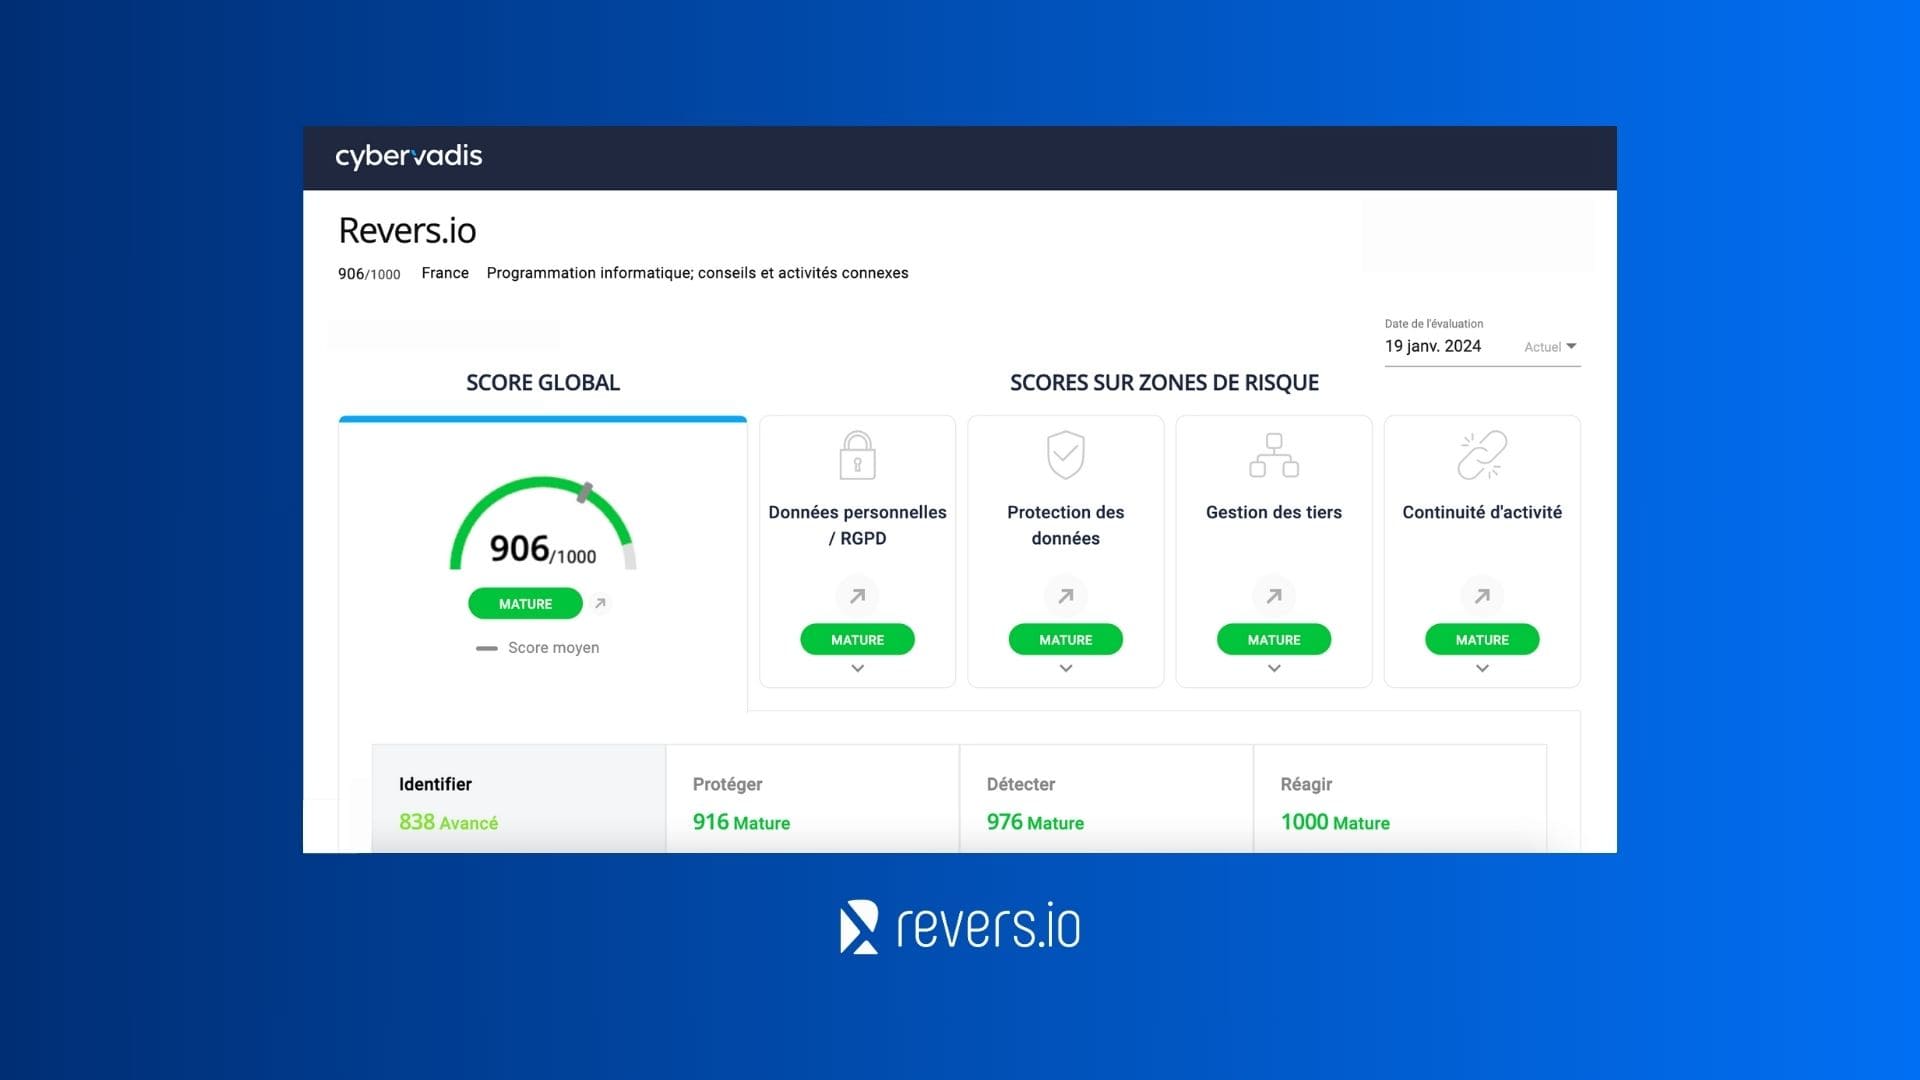The height and width of the screenshot is (1080, 1920).
Task: Click the 906/1000 score gauge arc
Action: tap(542, 523)
